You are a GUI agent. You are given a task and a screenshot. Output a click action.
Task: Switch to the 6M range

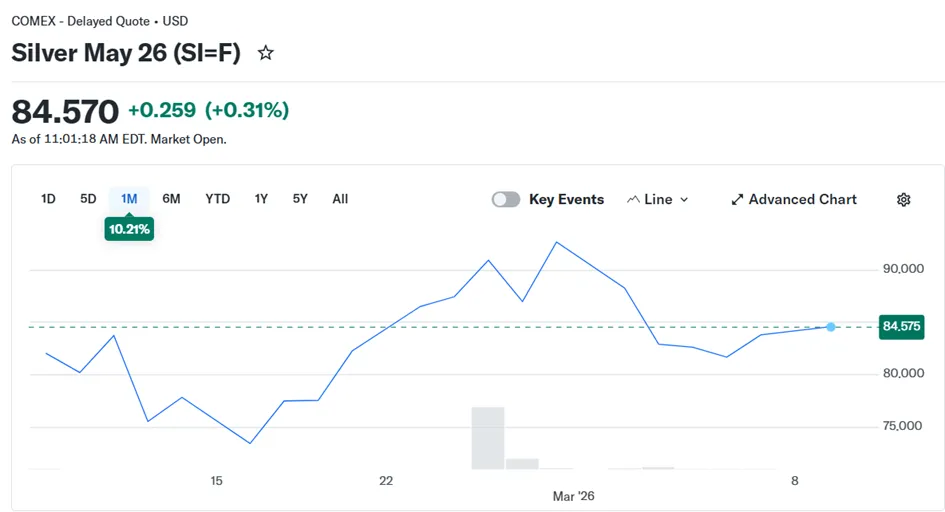[171, 199]
